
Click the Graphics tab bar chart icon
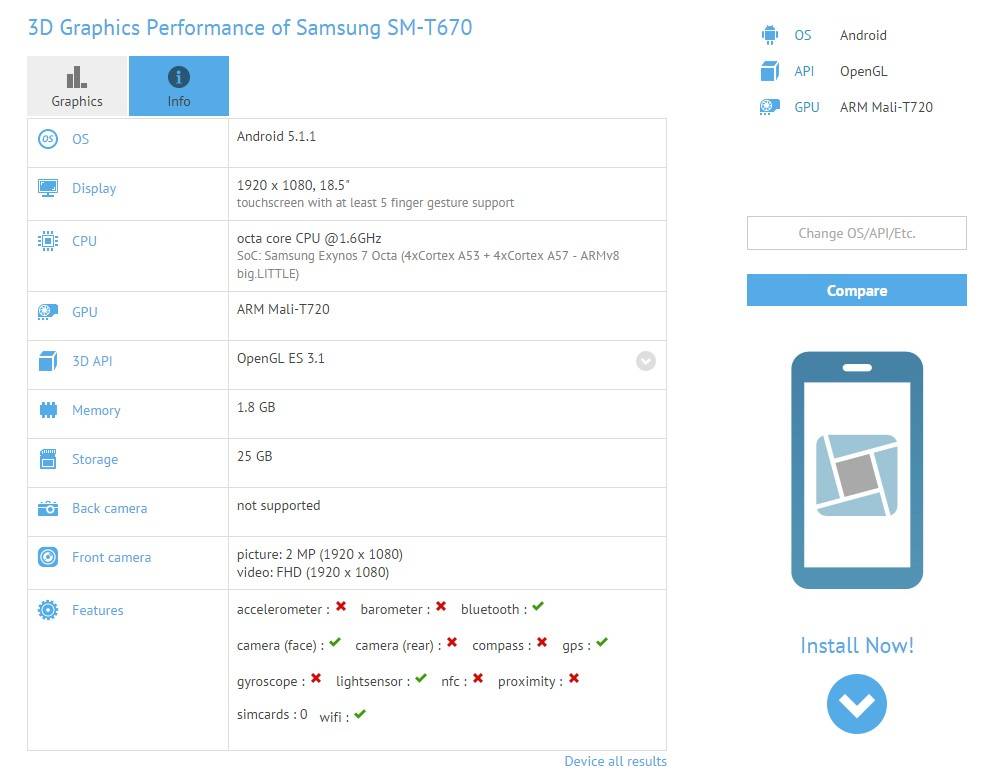pyautogui.click(x=76, y=77)
